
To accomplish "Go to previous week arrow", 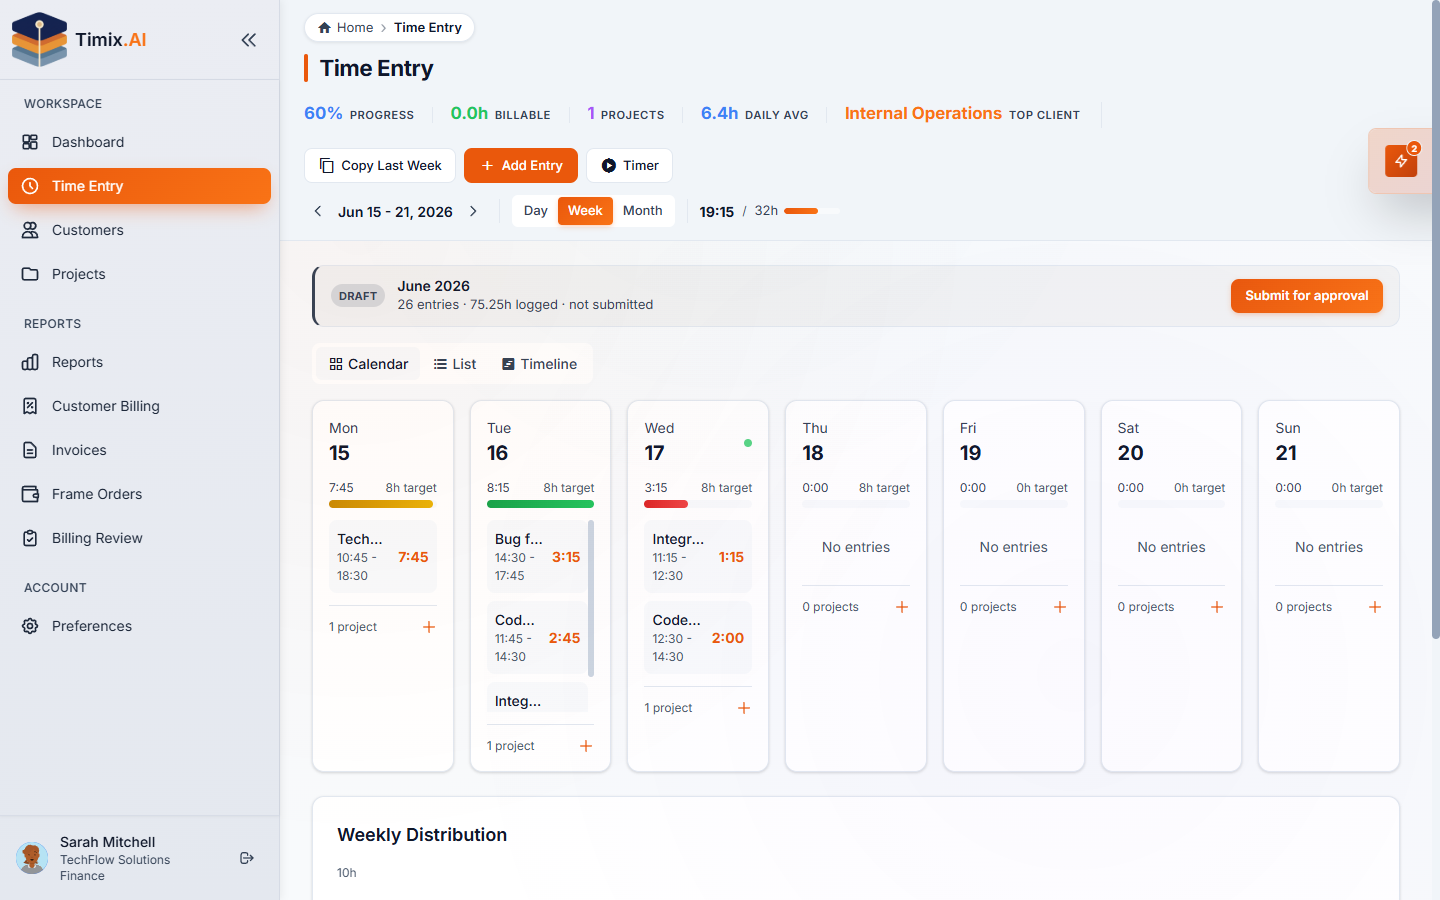I will tap(318, 211).
